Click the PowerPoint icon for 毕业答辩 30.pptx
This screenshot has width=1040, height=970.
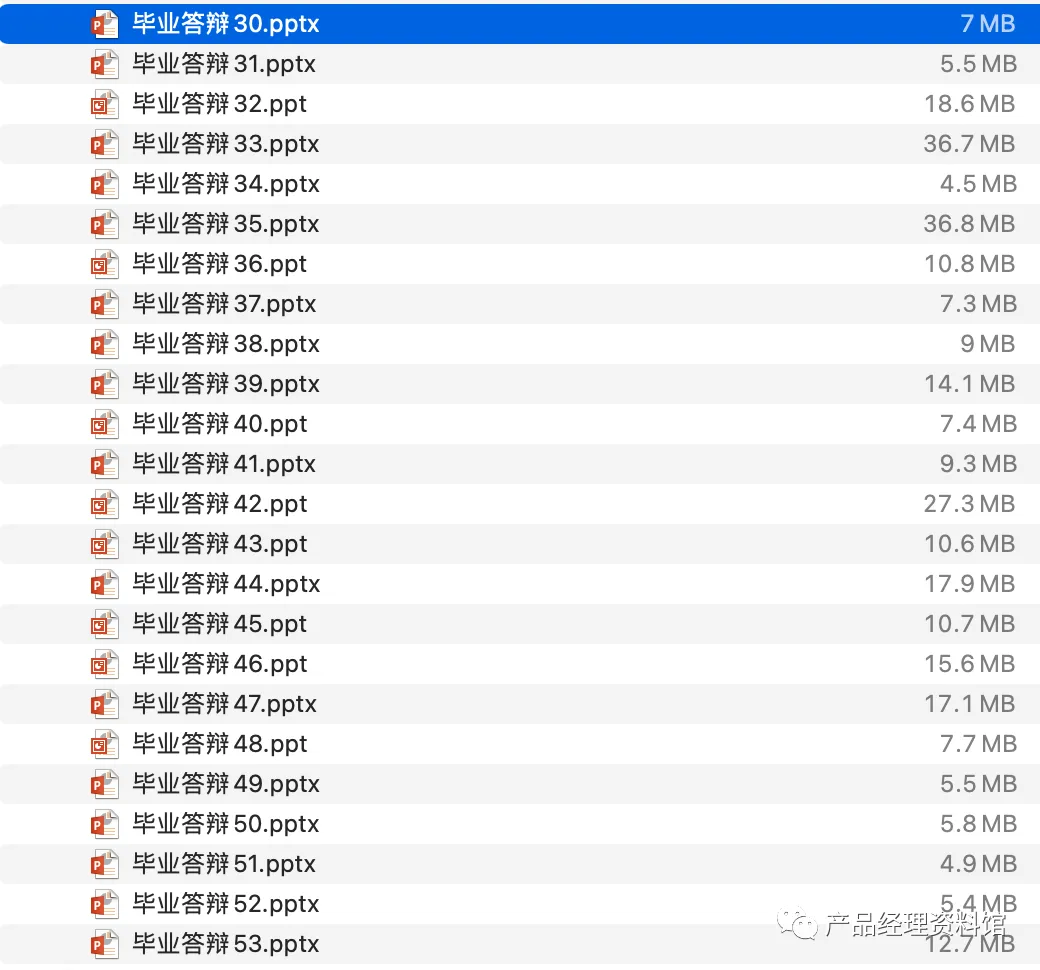pyautogui.click(x=105, y=24)
